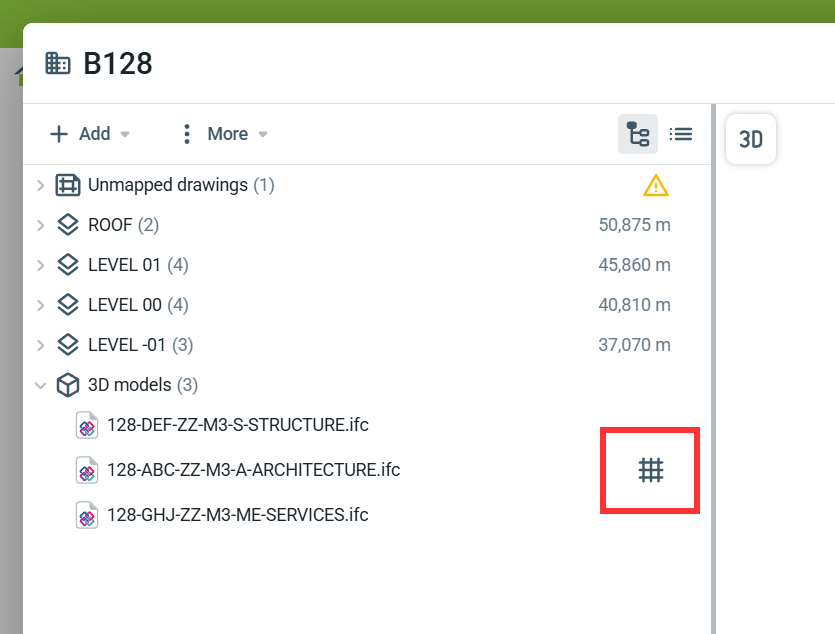Switch to flat list view
Viewport: 835px width, 634px height.
coord(681,134)
